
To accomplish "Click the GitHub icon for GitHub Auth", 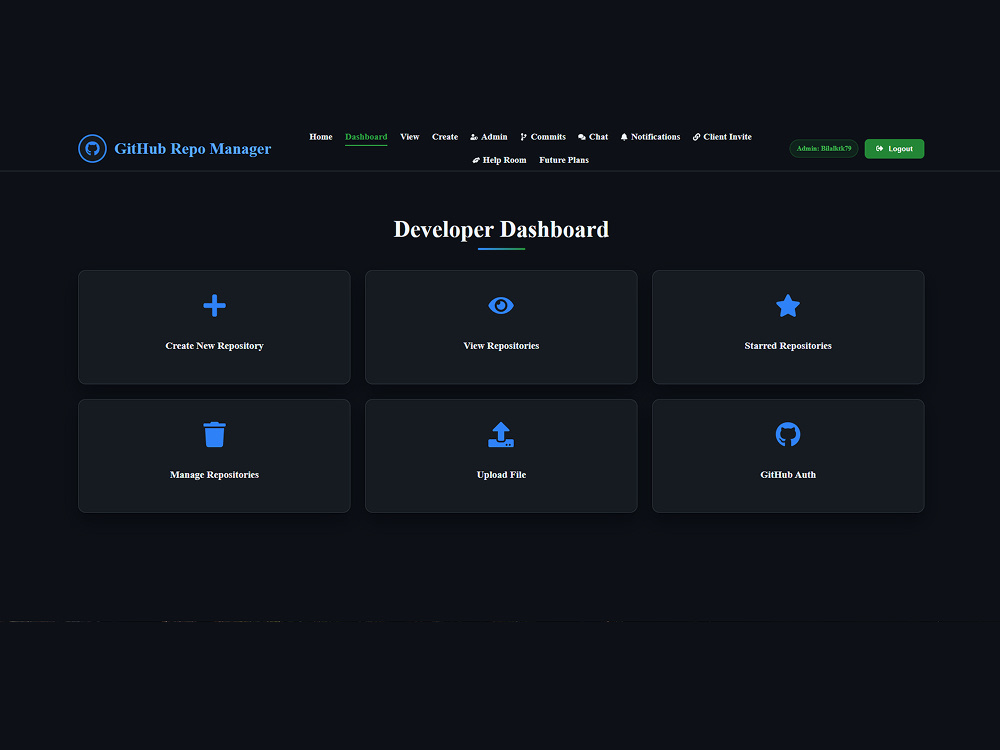I will (x=788, y=434).
